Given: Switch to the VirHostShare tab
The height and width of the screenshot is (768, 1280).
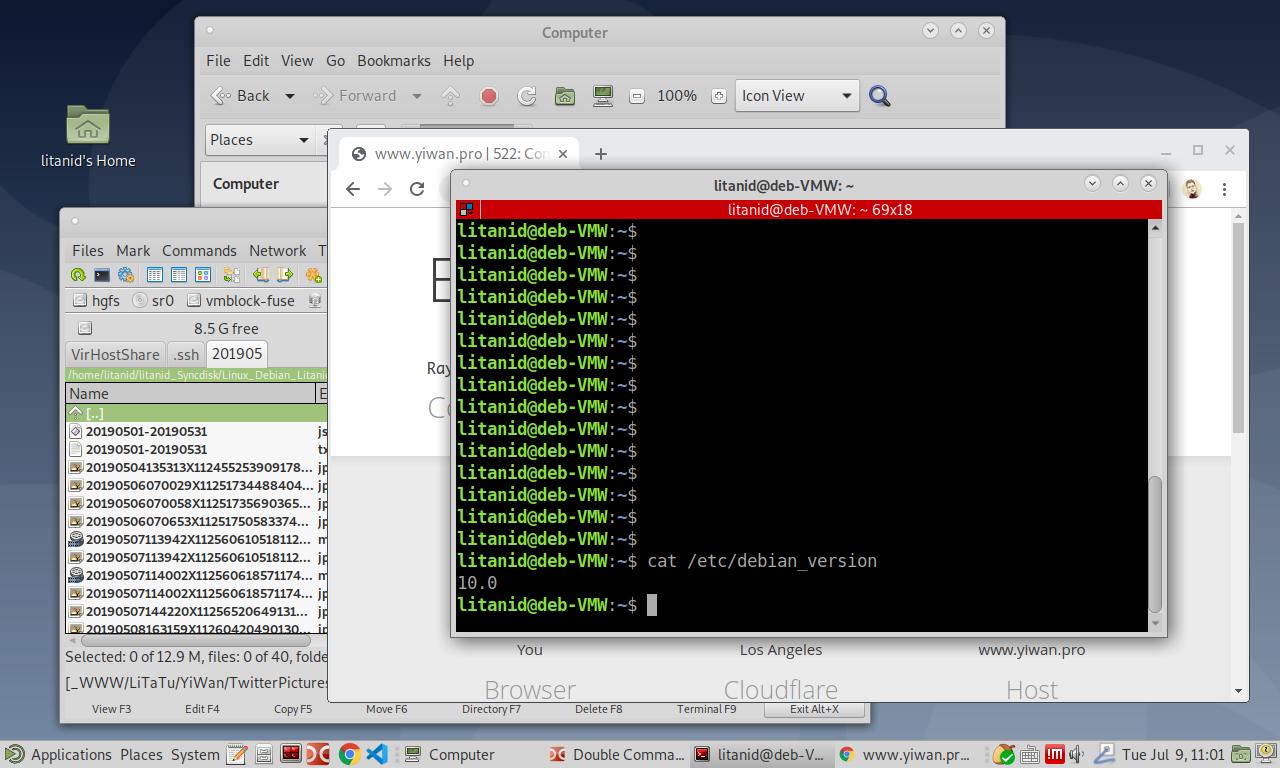Looking at the screenshot, I should [115, 354].
